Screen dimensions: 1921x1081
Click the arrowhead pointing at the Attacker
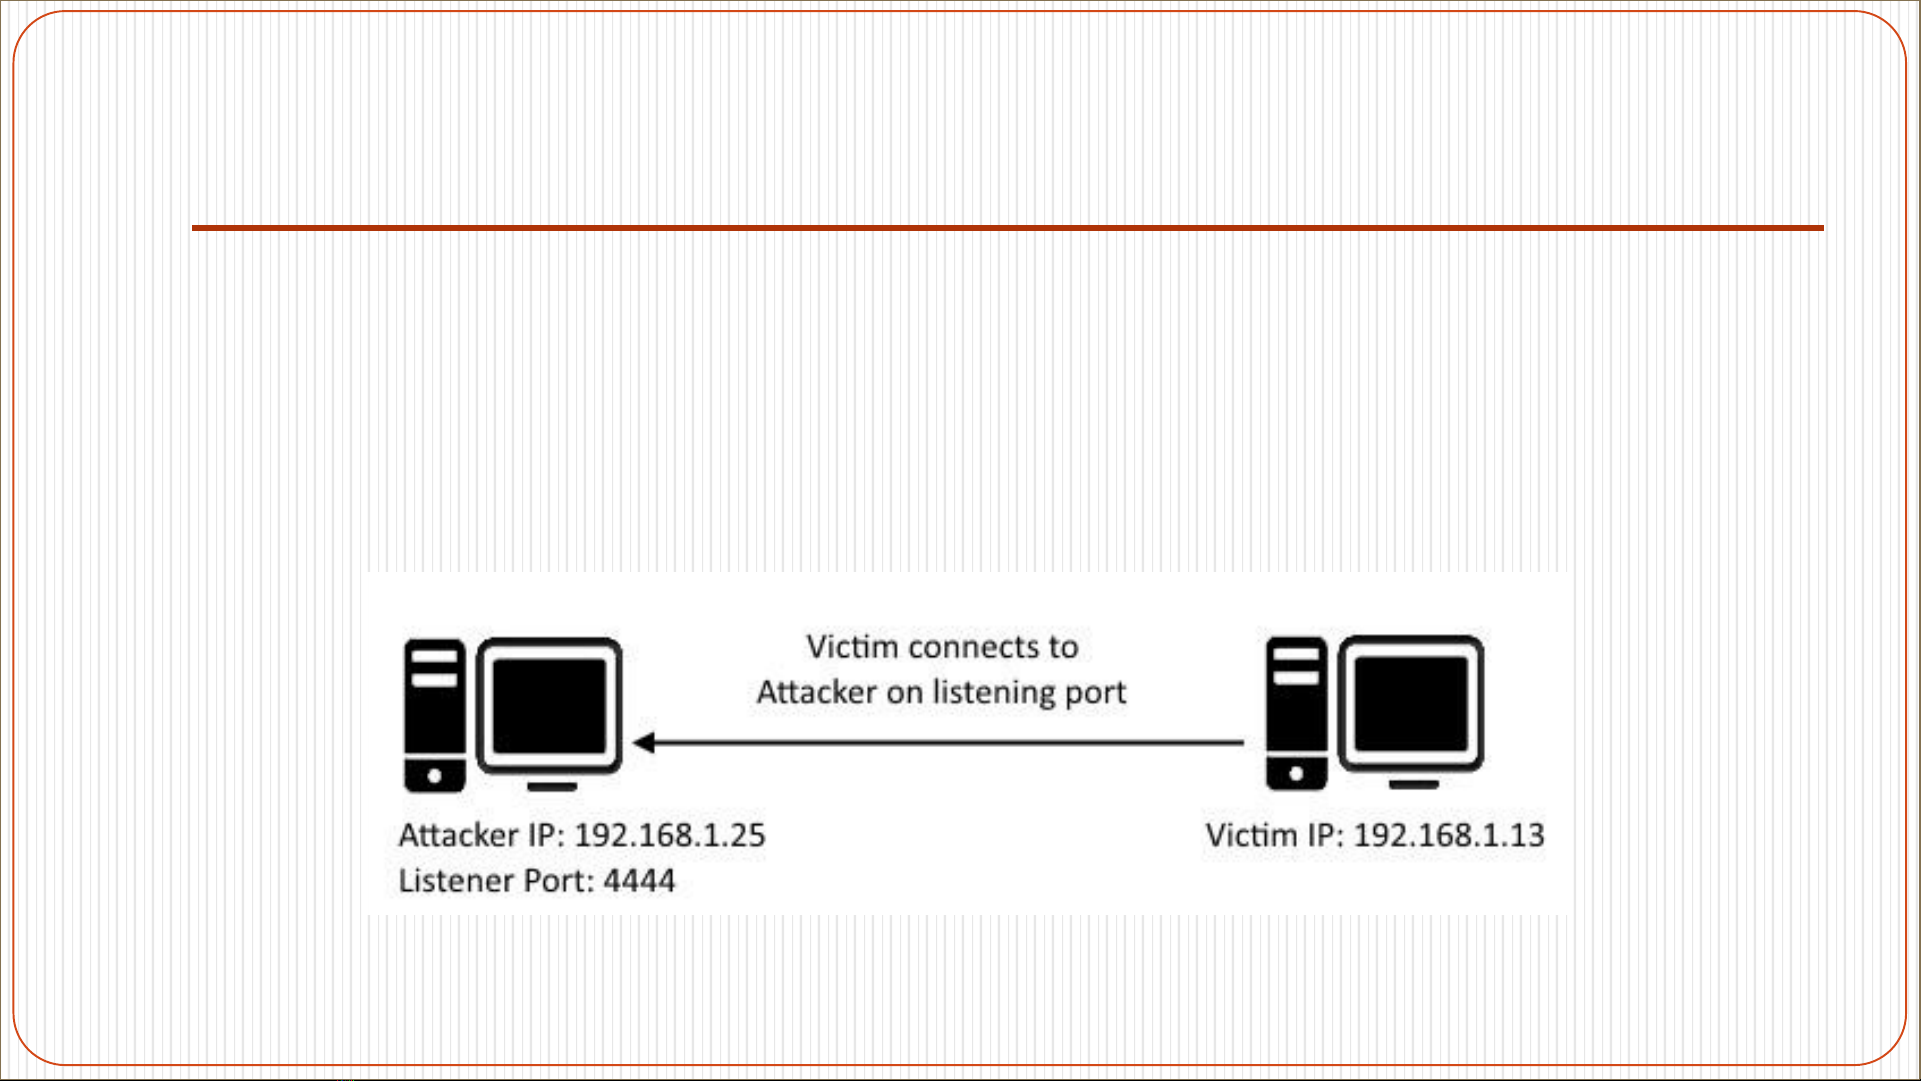(644, 743)
